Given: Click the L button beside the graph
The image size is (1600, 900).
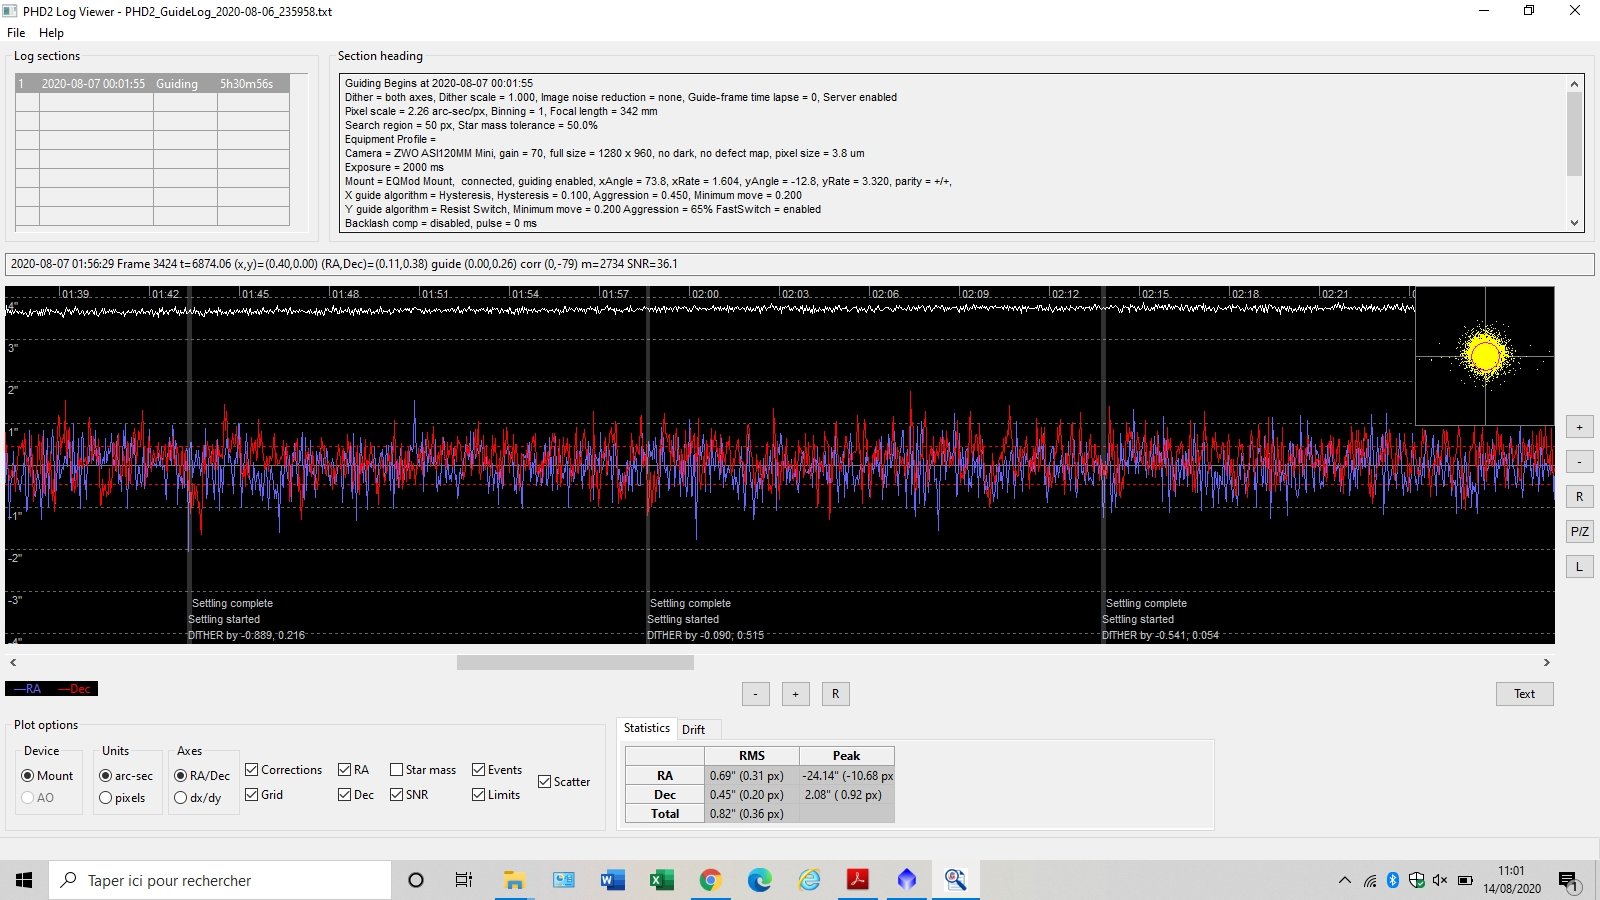Looking at the screenshot, I should click(1579, 567).
